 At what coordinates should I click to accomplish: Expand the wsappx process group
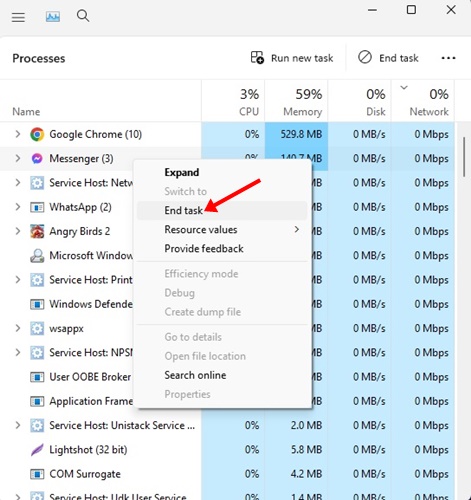[18, 328]
